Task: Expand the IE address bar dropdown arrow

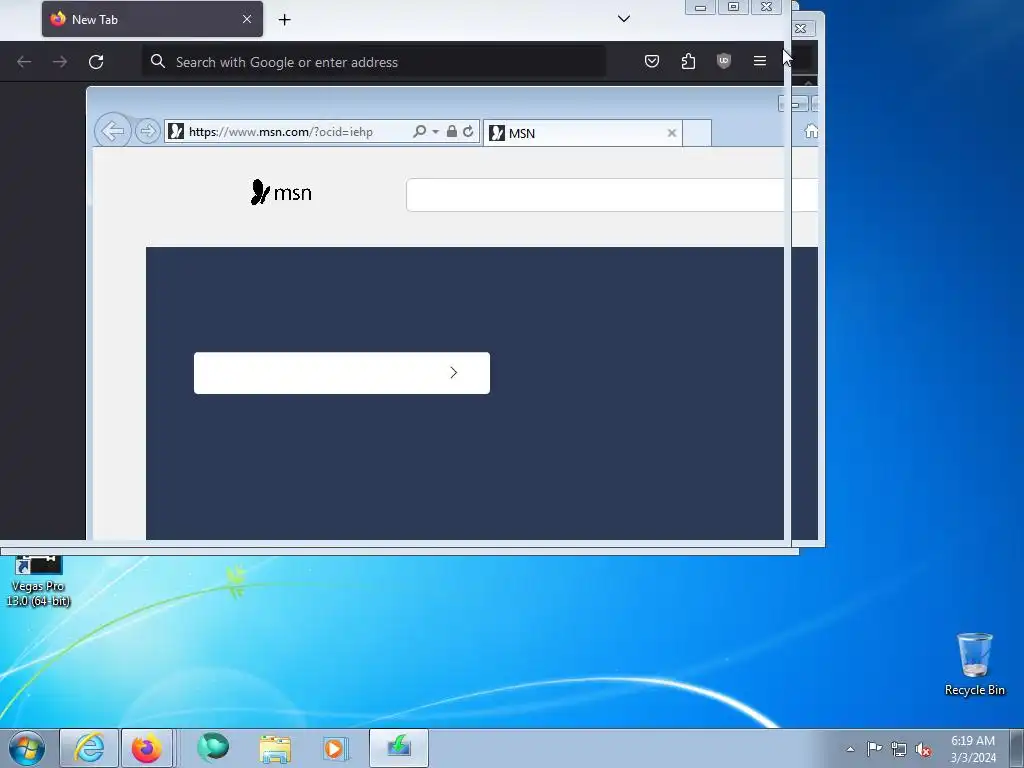Action: click(x=436, y=132)
